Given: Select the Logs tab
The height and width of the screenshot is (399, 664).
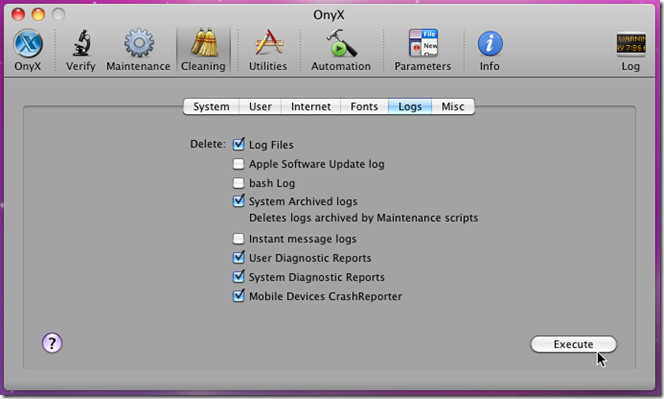Looking at the screenshot, I should coord(410,106).
